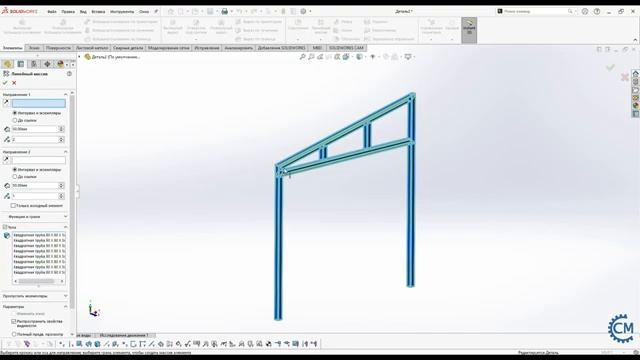
Task: Open the print button dropdown arrow
Action: tap(231, 11)
